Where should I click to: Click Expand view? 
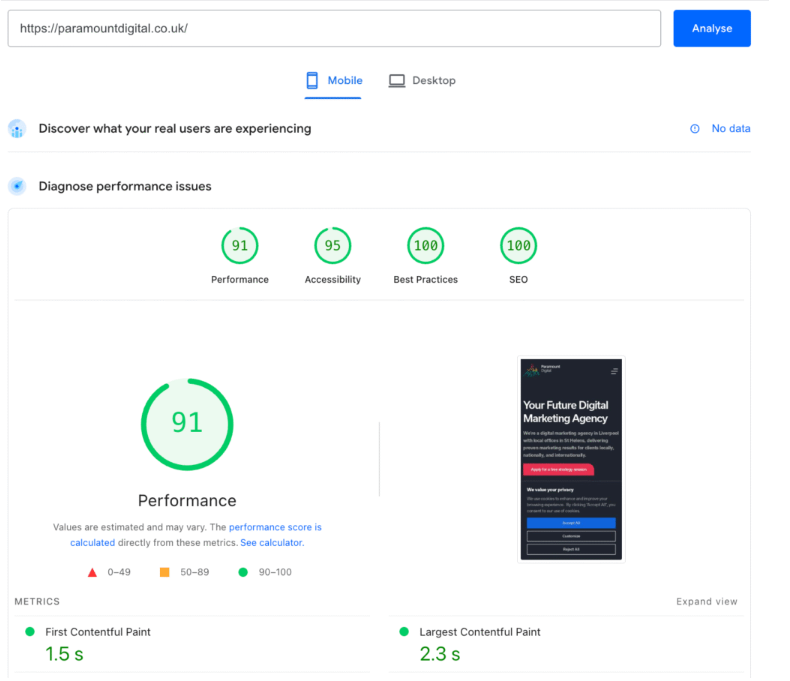pos(706,601)
